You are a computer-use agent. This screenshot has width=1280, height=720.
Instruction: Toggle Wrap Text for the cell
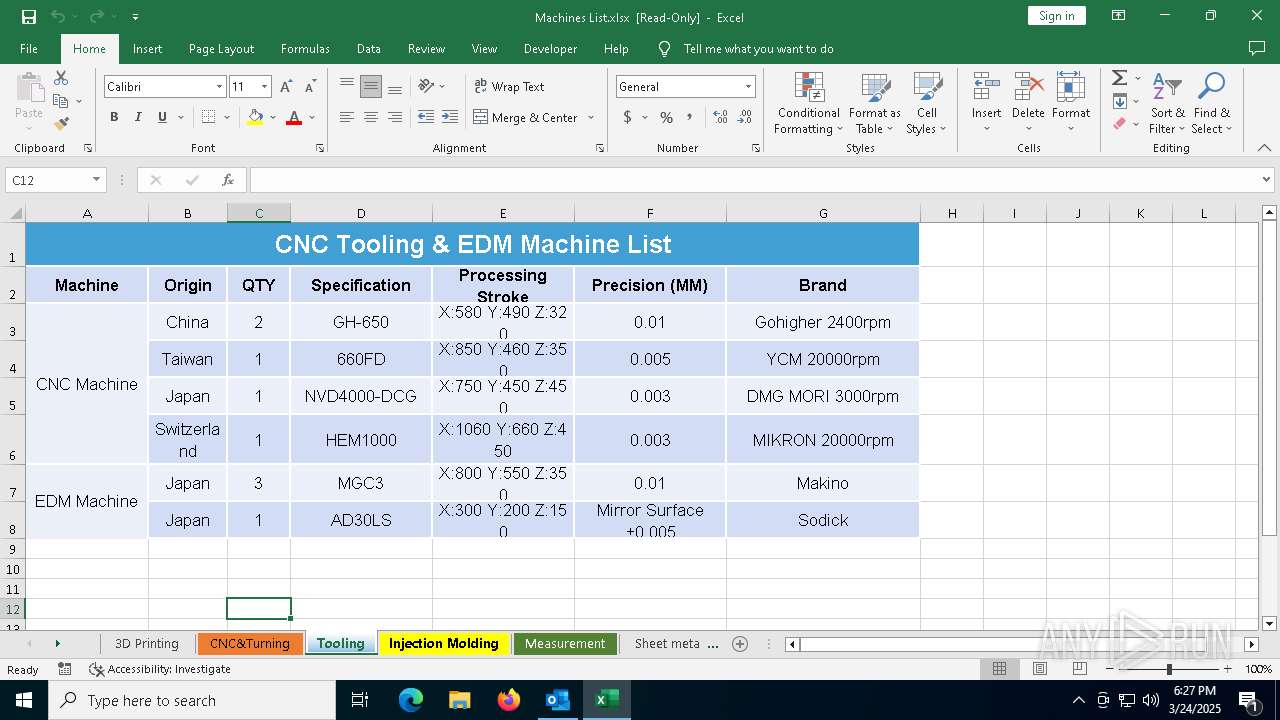[510, 87]
